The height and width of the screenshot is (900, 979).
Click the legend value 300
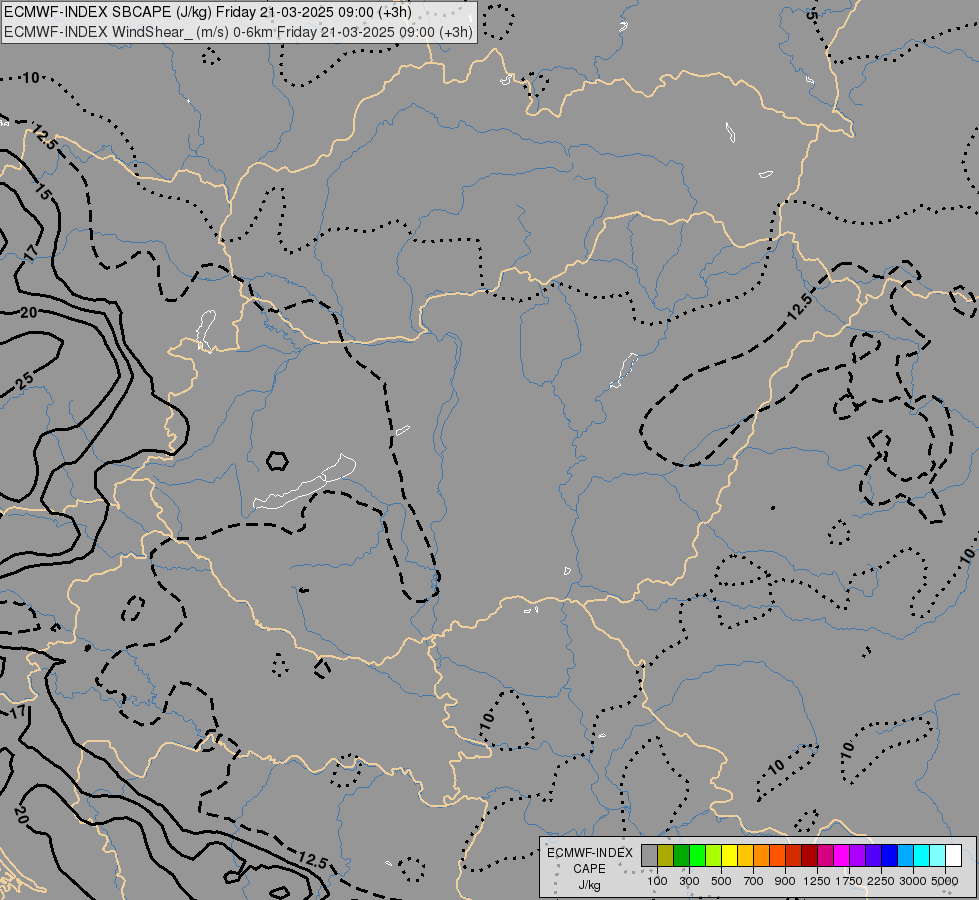689,881
